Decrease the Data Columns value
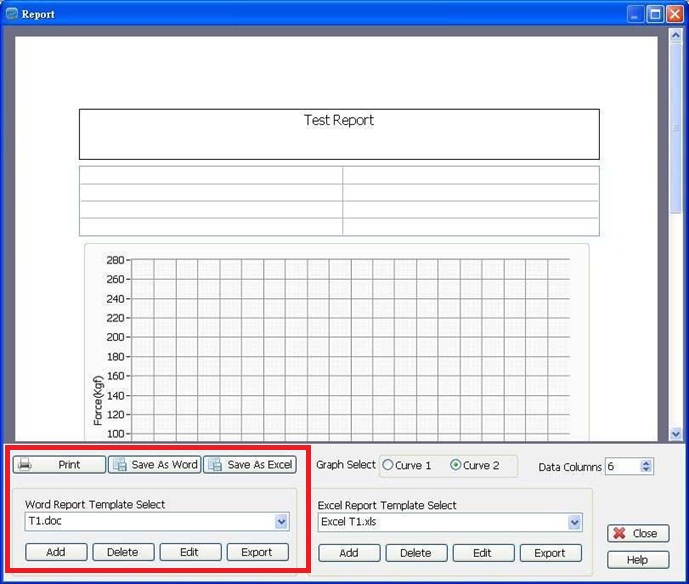Screen dimensions: 689x584 pyautogui.click(x=646, y=469)
